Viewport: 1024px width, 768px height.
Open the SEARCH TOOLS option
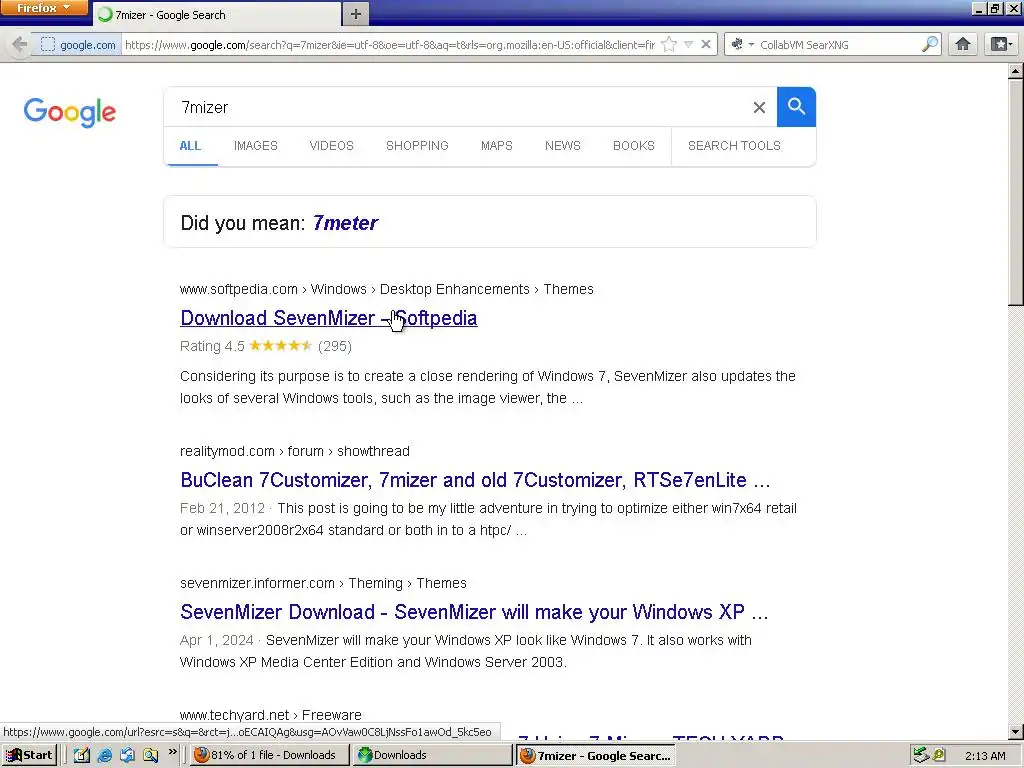(x=734, y=146)
